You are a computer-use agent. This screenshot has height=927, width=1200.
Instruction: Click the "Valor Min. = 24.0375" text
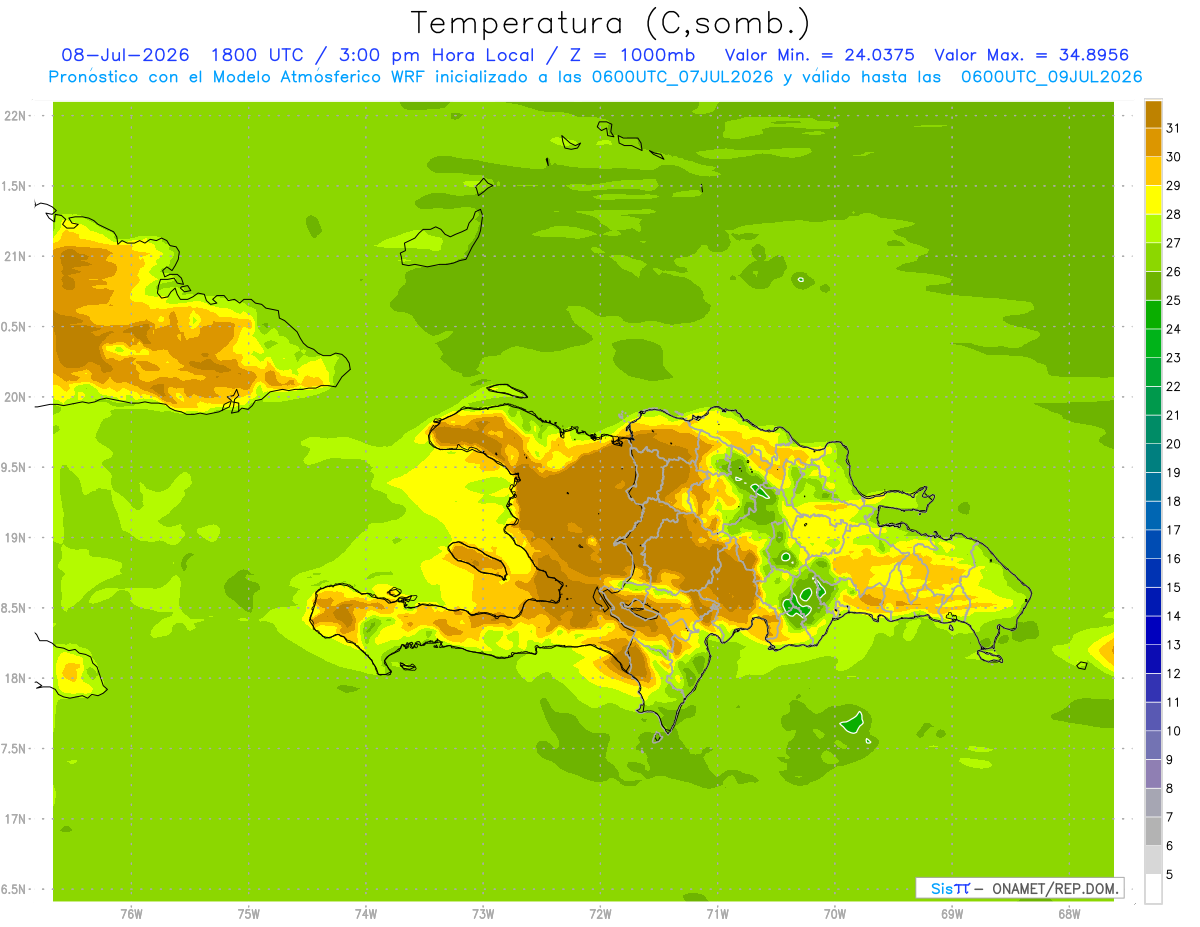[x=819, y=55]
